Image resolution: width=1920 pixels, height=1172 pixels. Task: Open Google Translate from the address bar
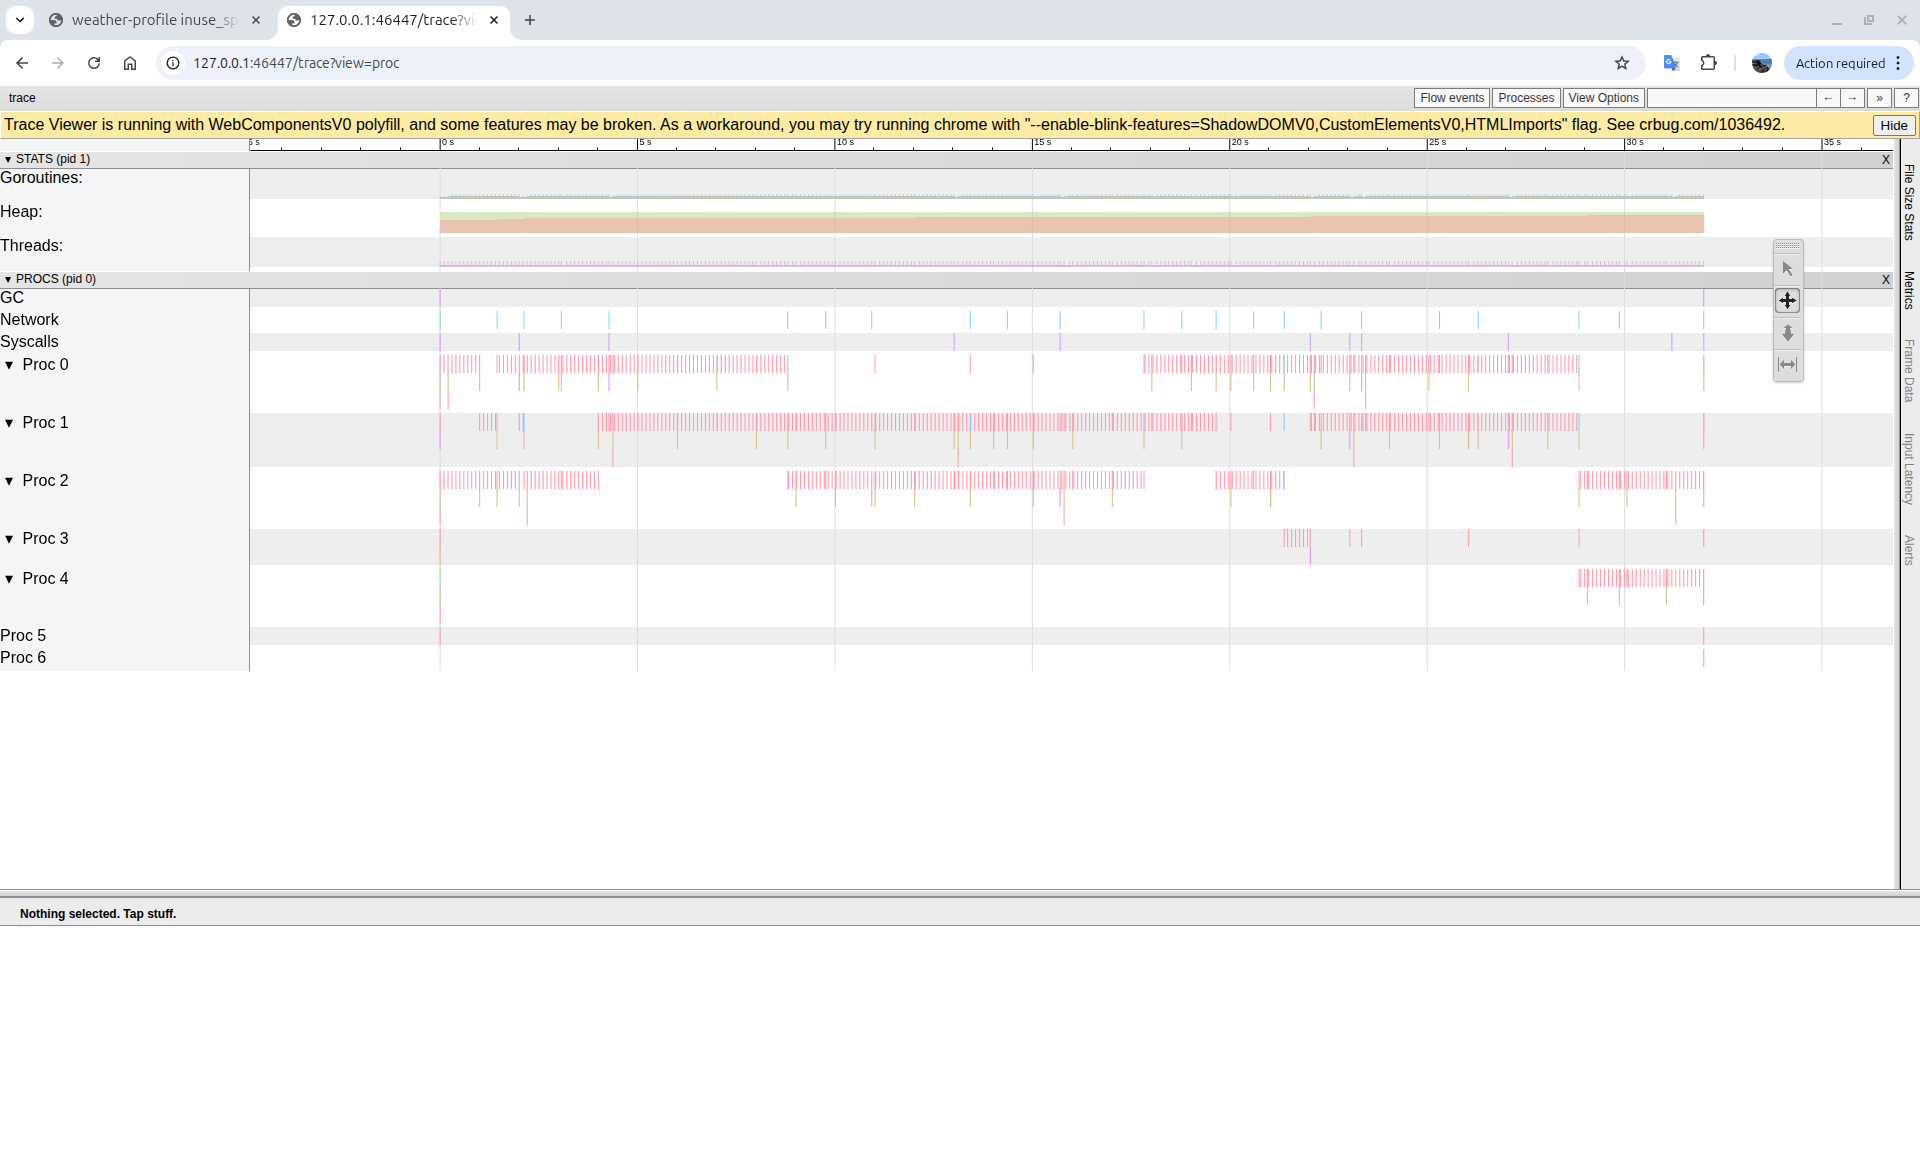[1670, 62]
